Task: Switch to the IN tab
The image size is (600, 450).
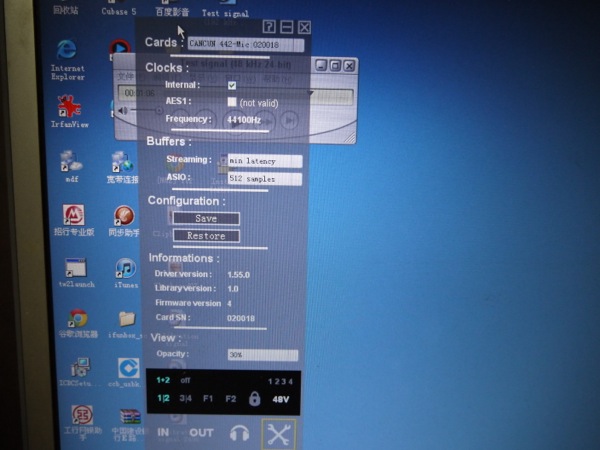Action: pyautogui.click(x=163, y=433)
